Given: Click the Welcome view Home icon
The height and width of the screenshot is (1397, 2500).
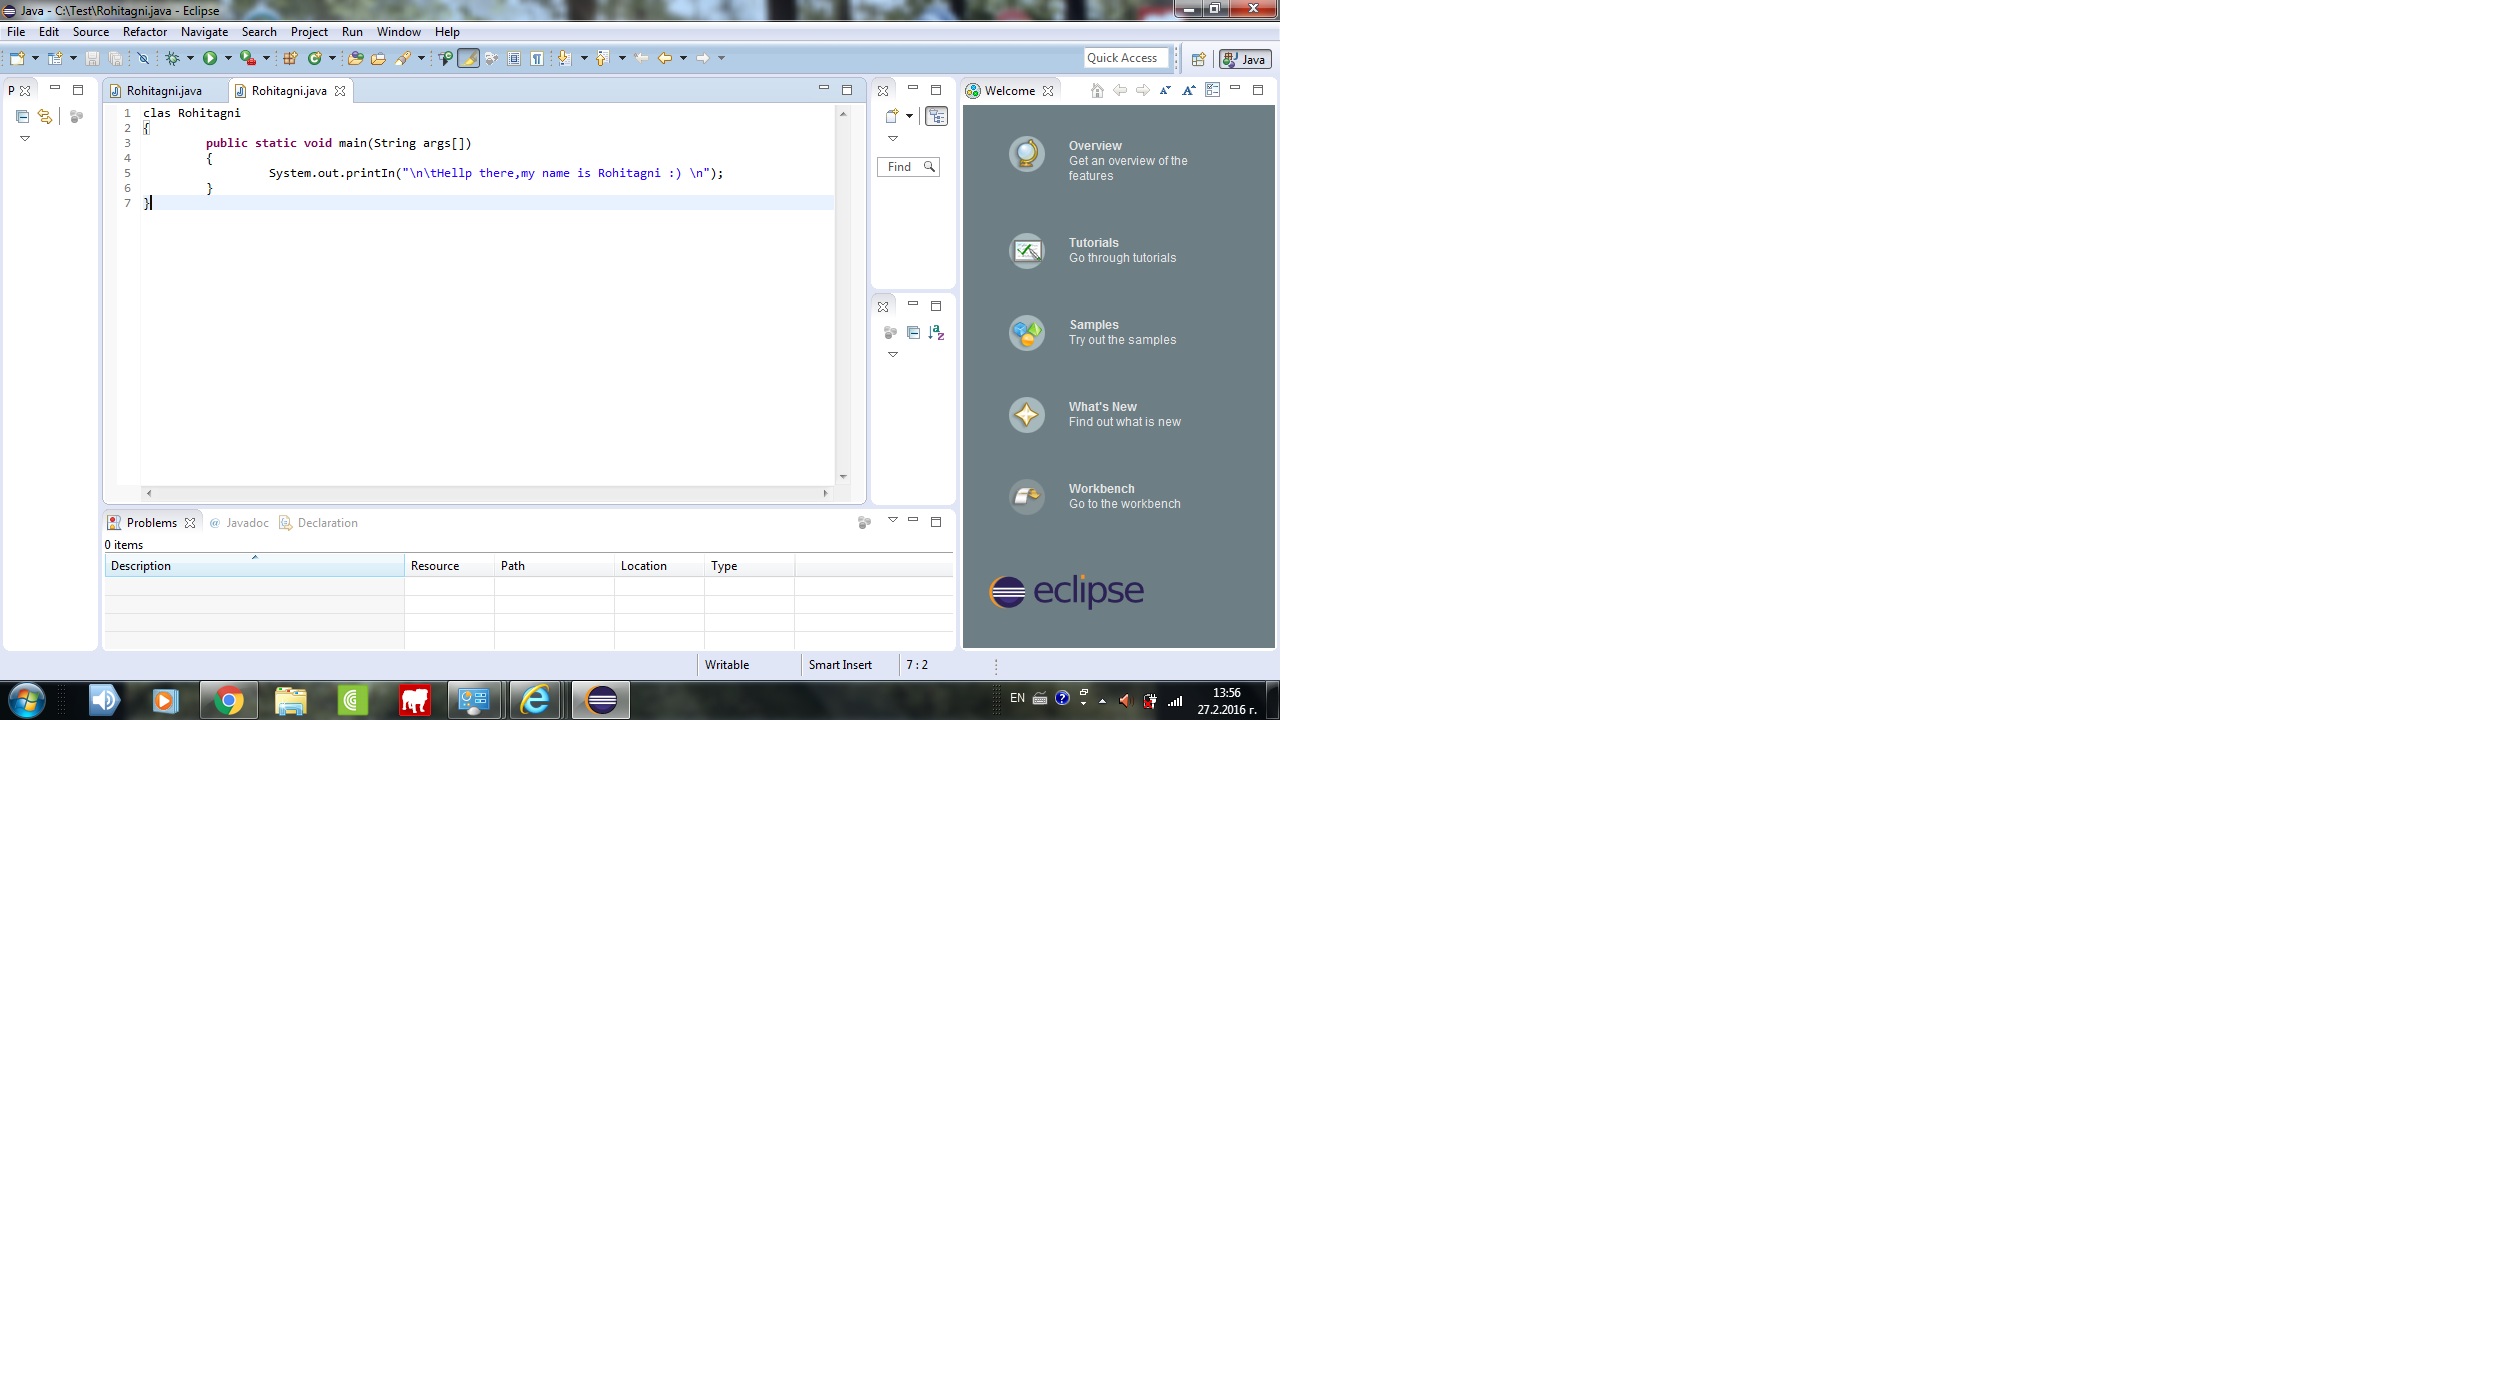Looking at the screenshot, I should [x=1097, y=91].
